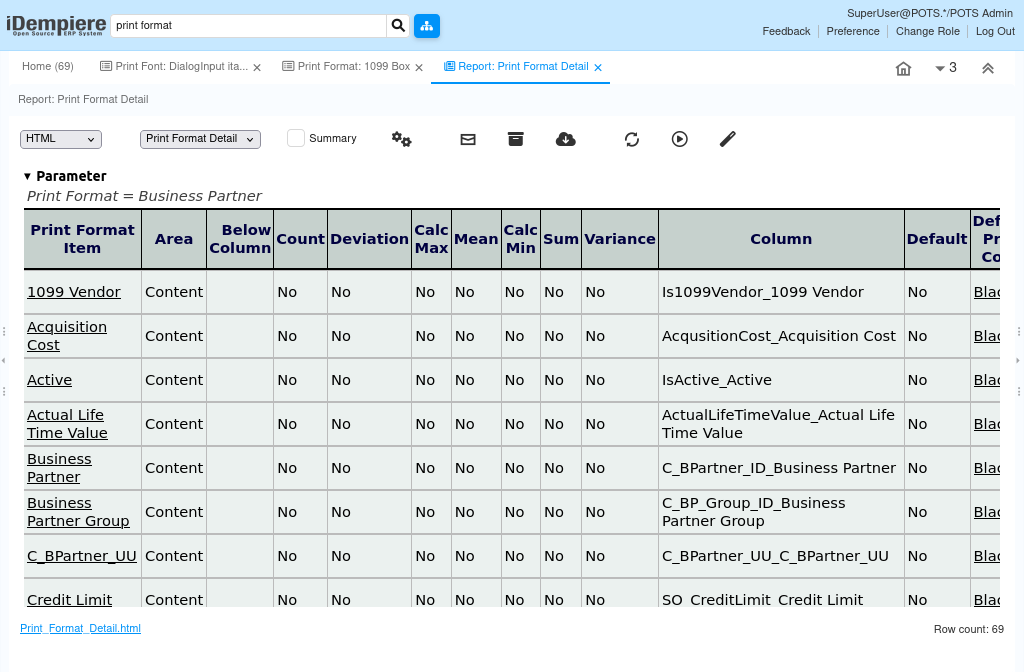The width and height of the screenshot is (1024, 672).
Task: Refresh the report with the re-query icon
Action: [x=632, y=139]
